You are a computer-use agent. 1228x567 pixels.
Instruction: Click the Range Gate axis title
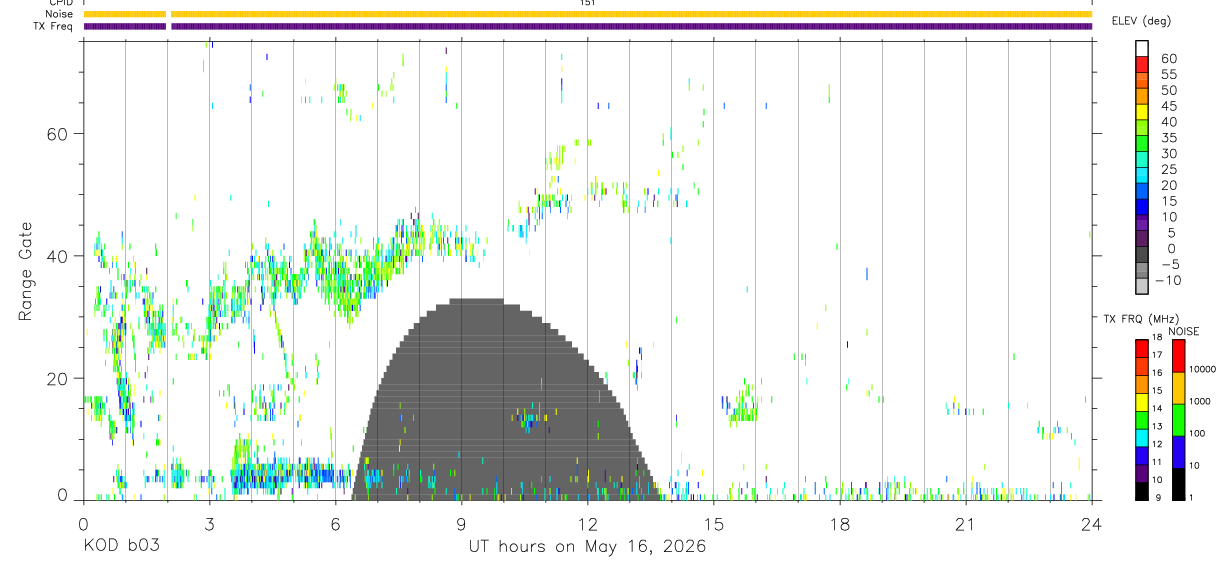(x=26, y=272)
